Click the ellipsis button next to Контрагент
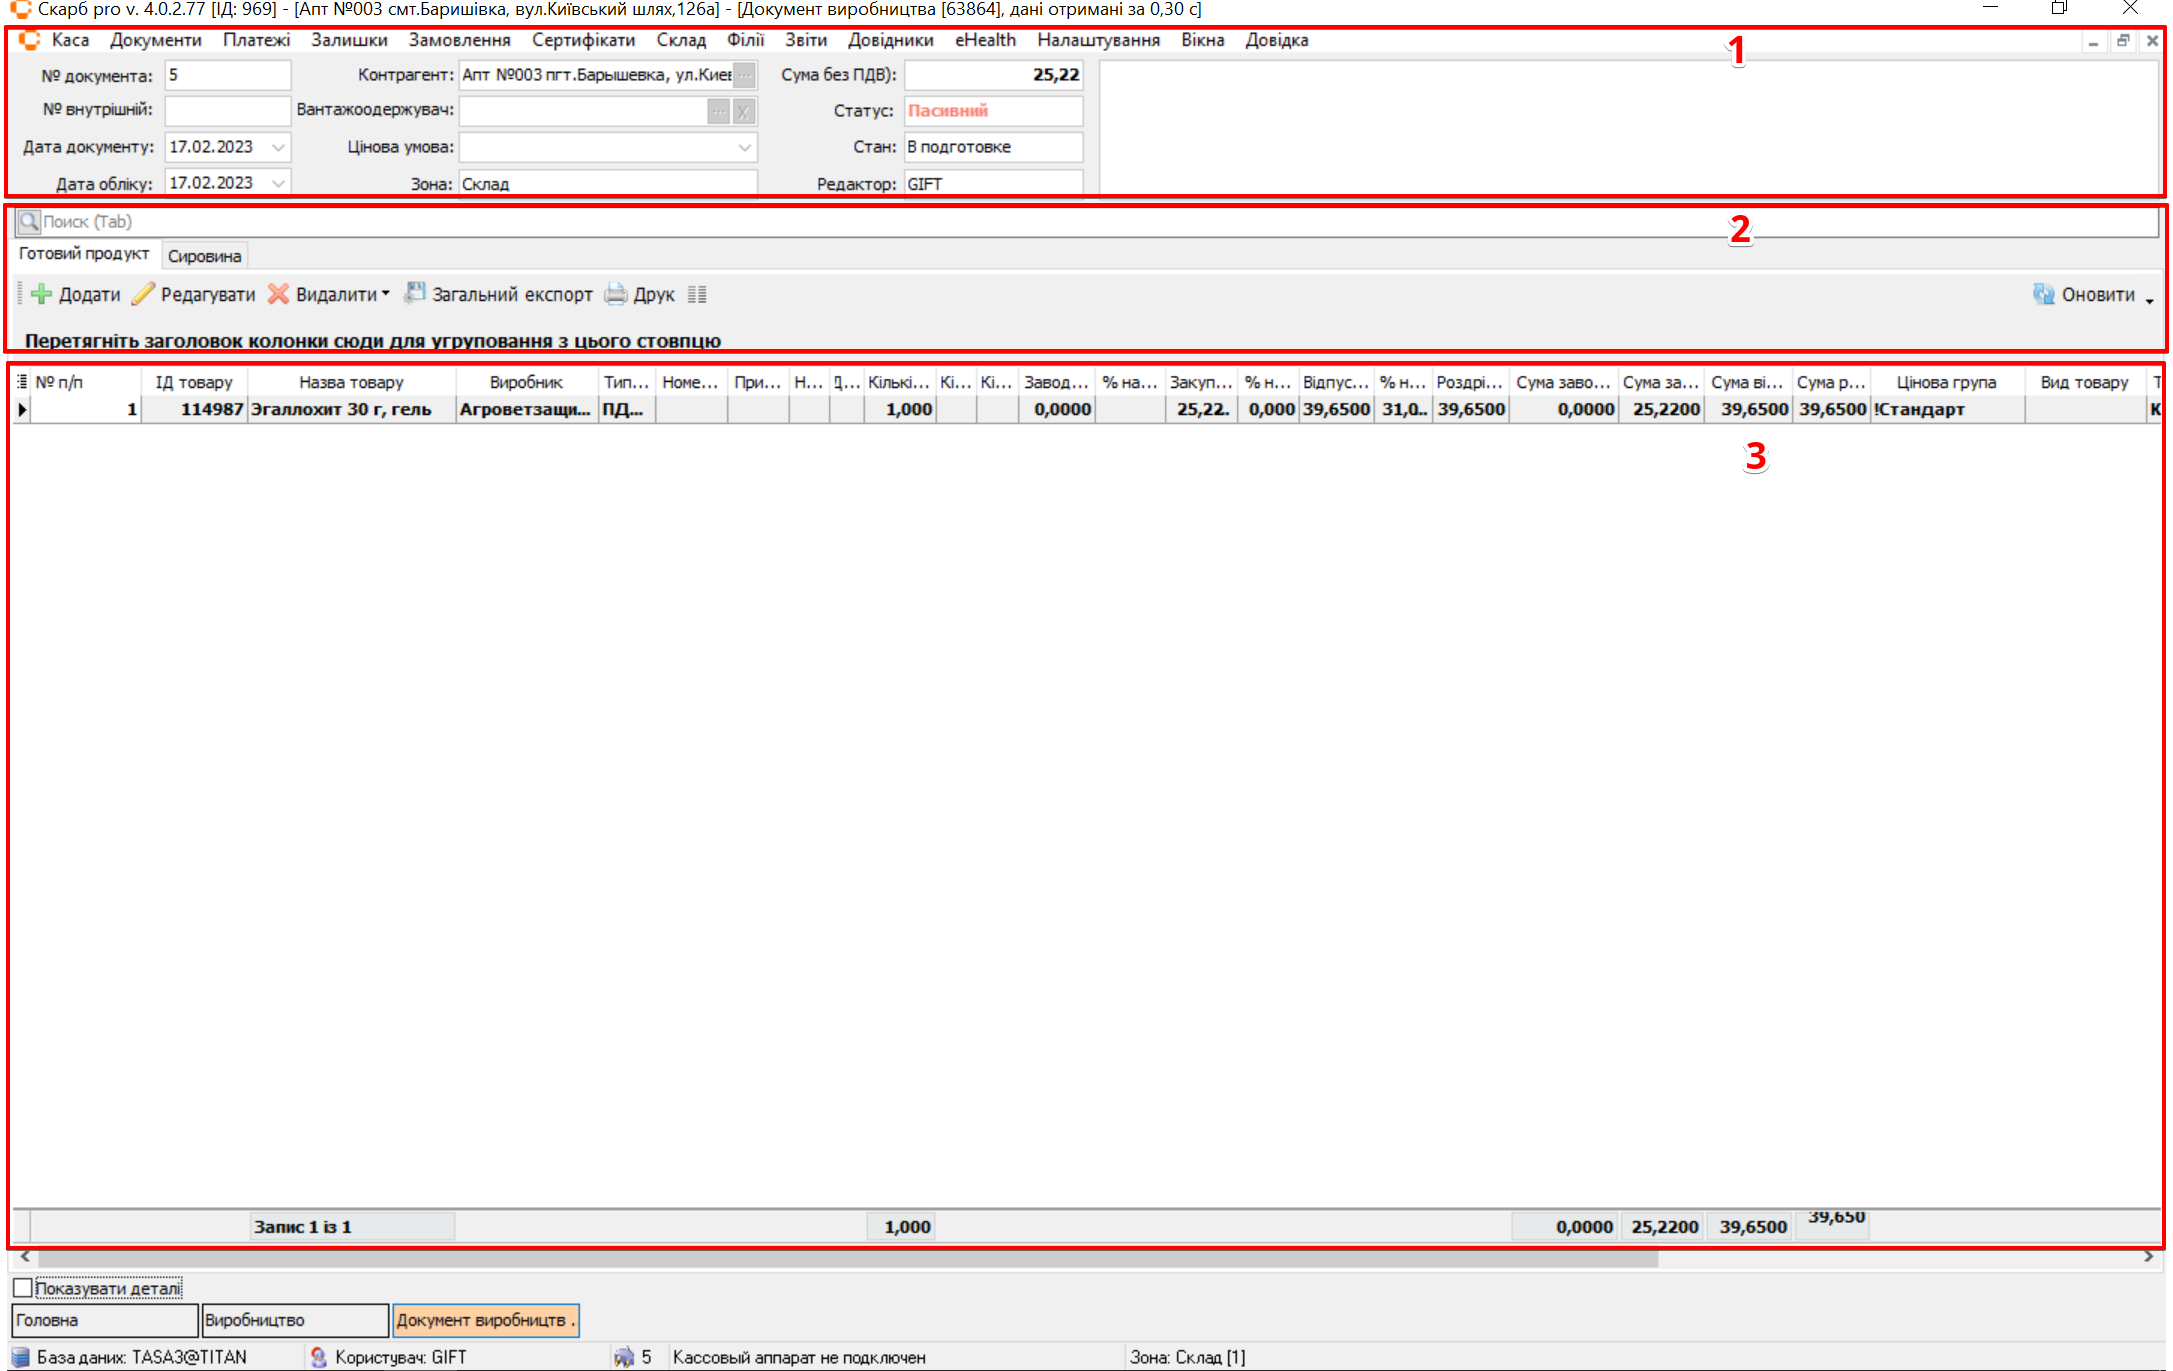 745,75
